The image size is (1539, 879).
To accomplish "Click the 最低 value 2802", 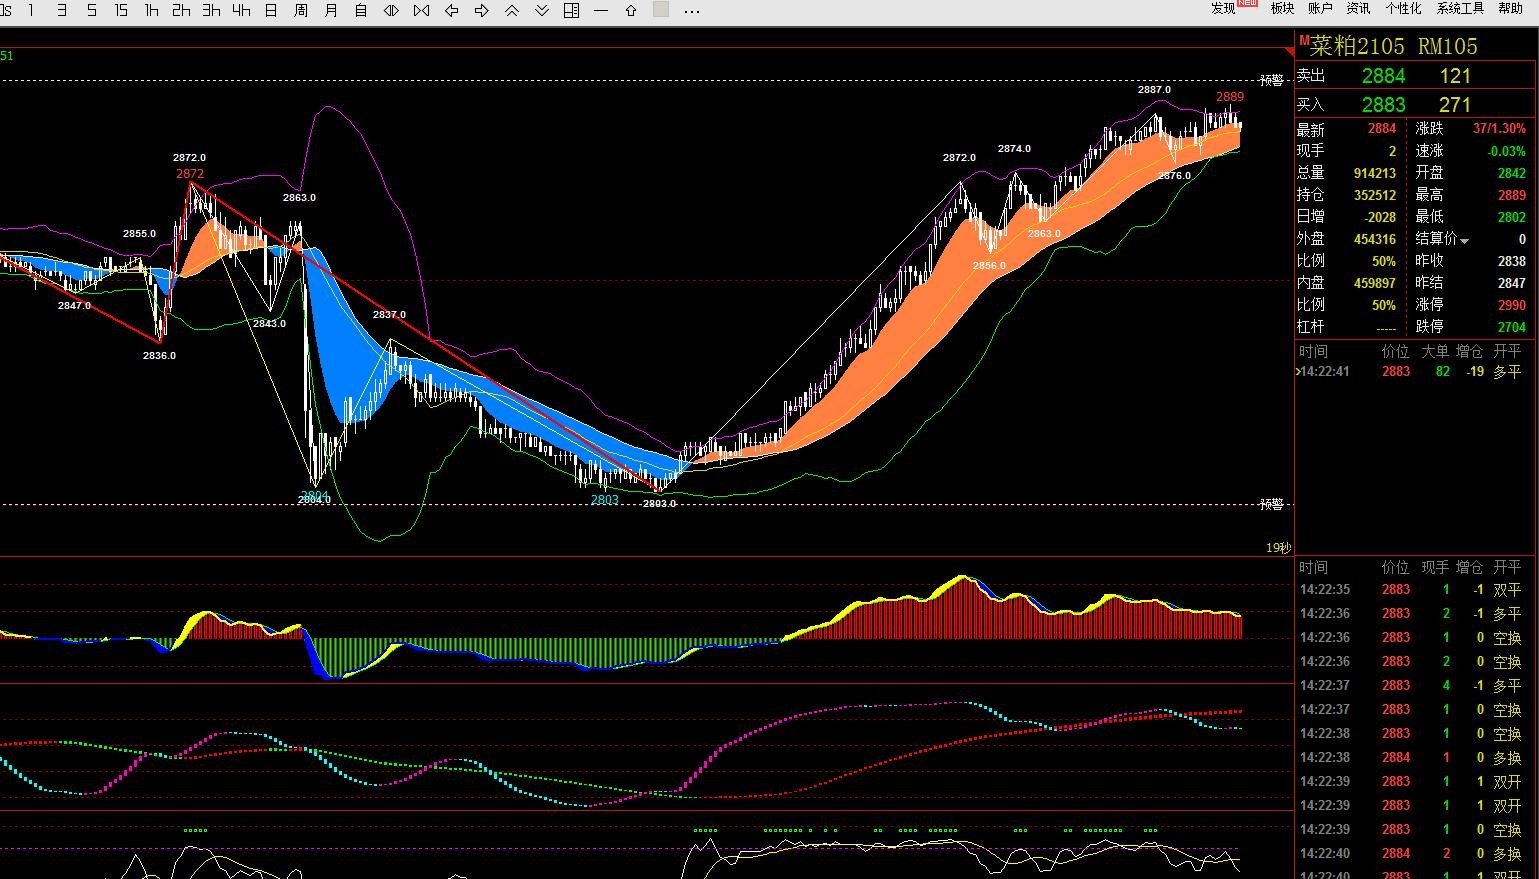I will click(x=1511, y=217).
